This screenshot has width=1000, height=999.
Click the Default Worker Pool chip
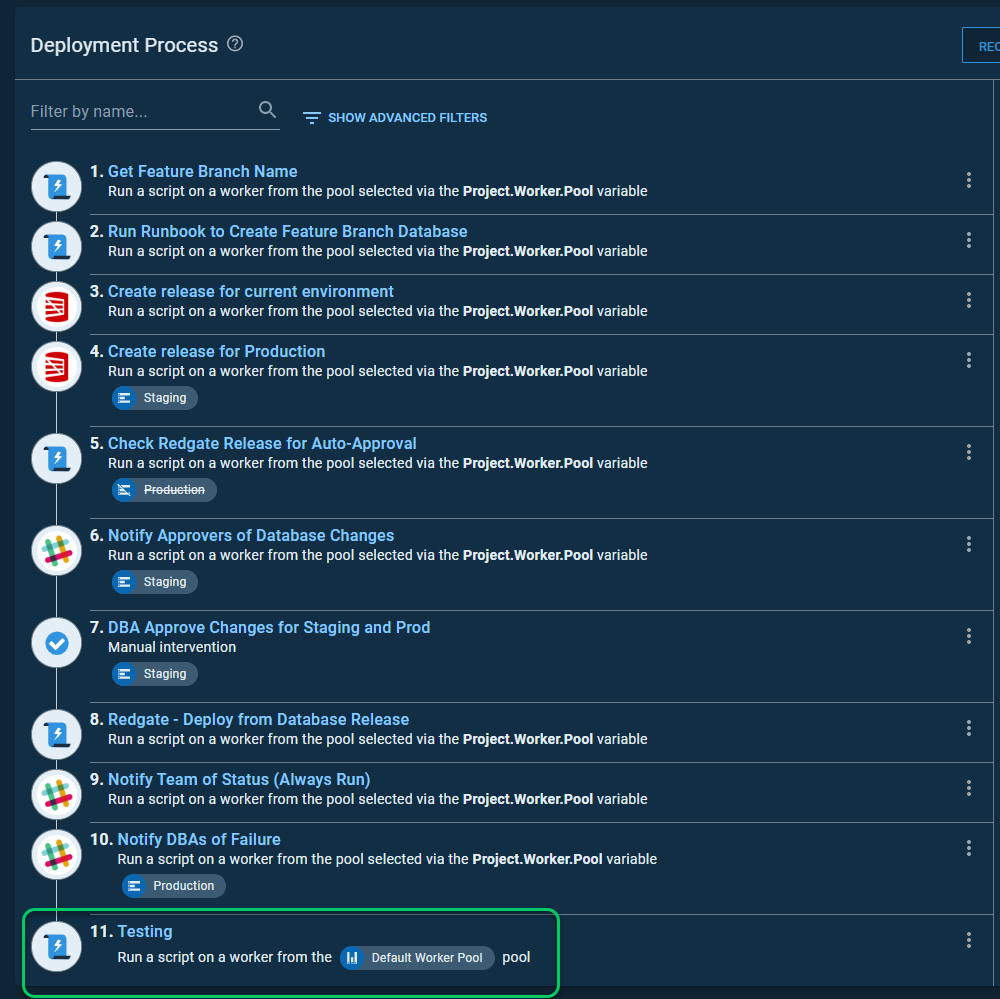pos(417,958)
